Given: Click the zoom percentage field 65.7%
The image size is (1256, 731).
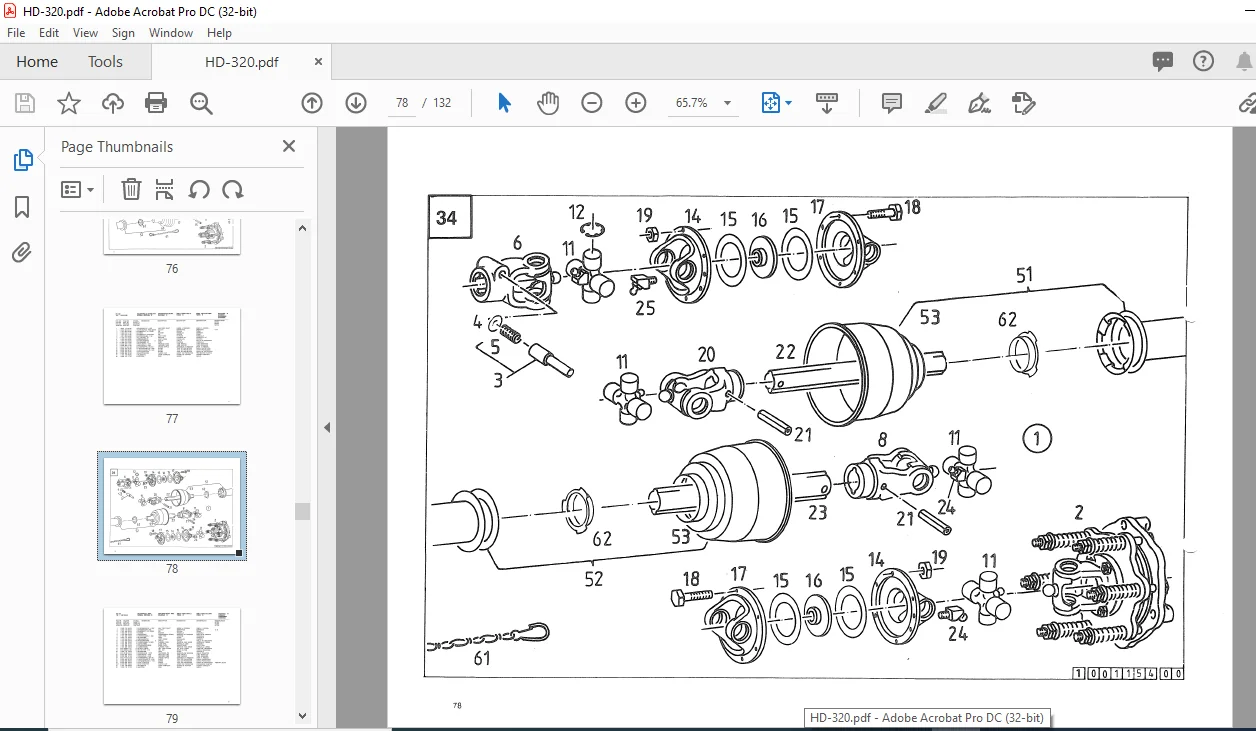Looking at the screenshot, I should point(691,103).
